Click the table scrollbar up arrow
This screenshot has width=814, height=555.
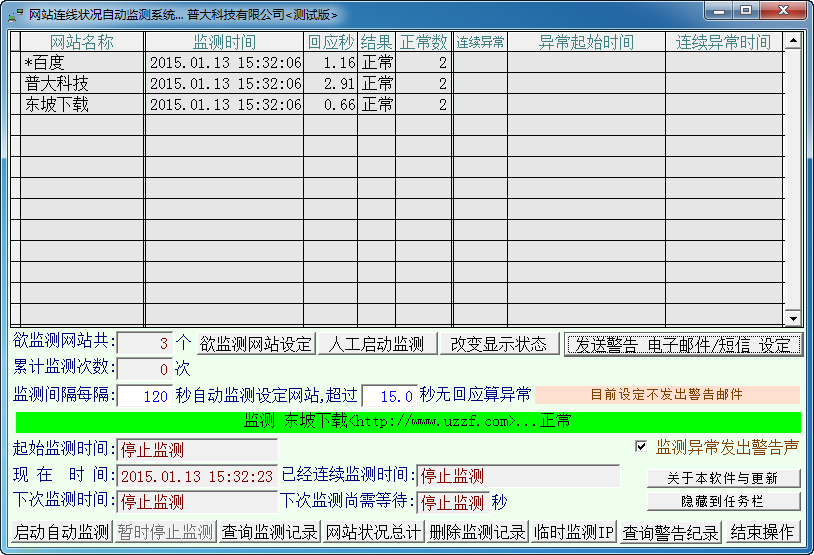click(793, 40)
